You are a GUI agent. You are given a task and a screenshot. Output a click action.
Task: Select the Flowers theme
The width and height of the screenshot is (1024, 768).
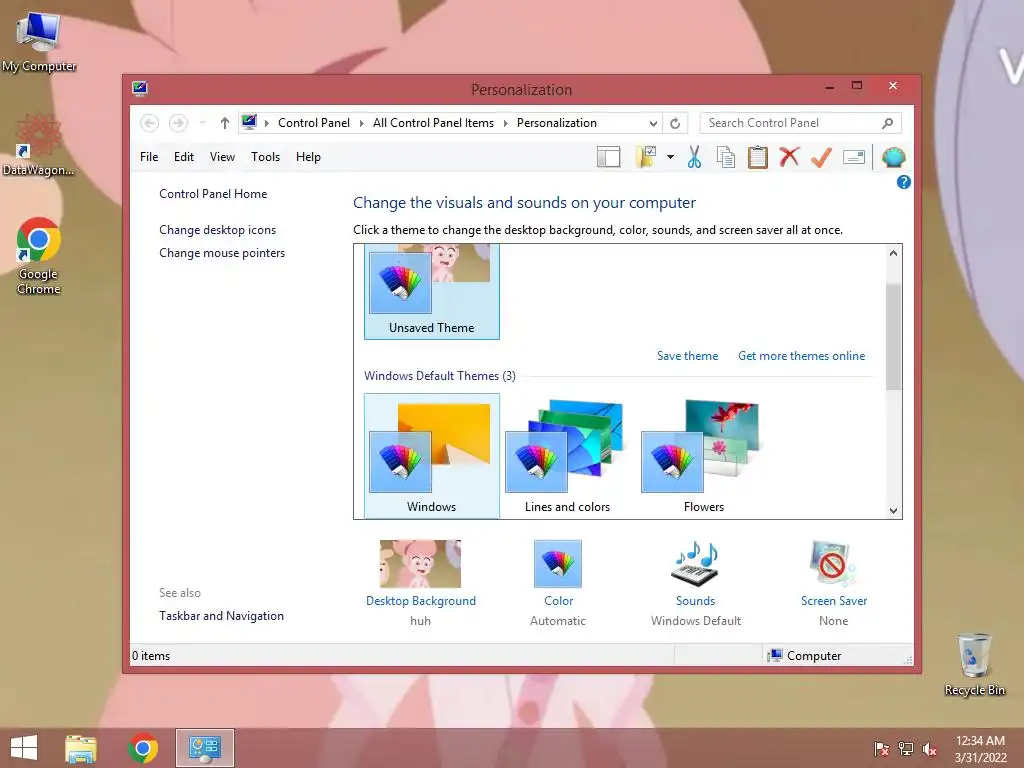coord(703,456)
